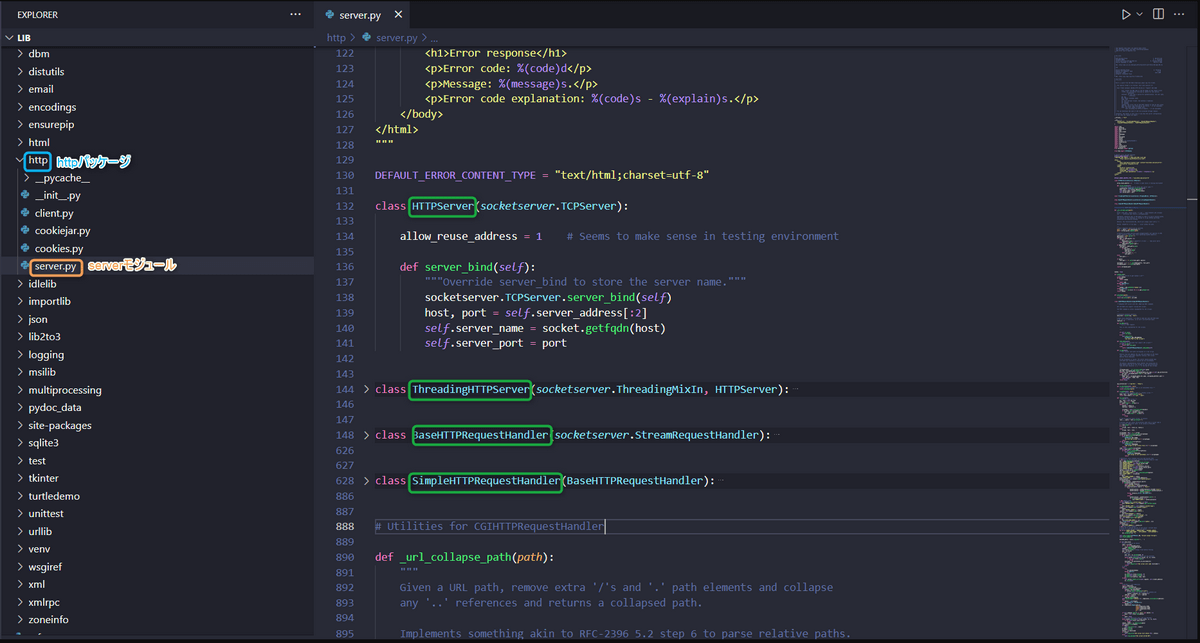Select the xmlrpc folder
Screen dimensions: 1200x643
coord(43,602)
